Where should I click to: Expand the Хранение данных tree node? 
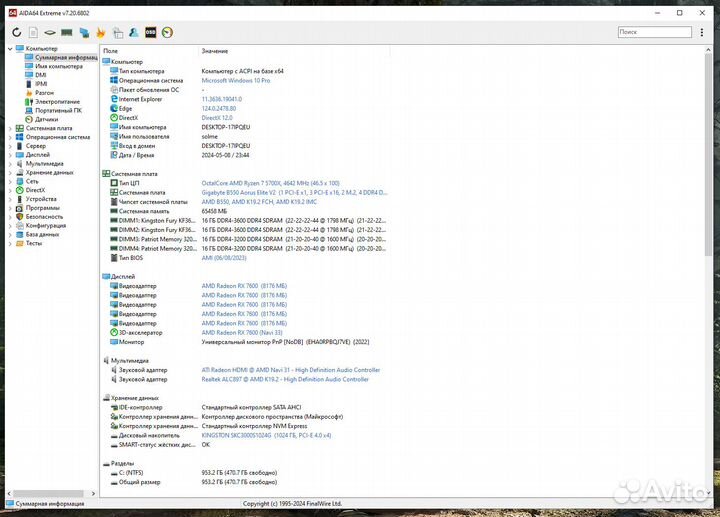(10, 172)
